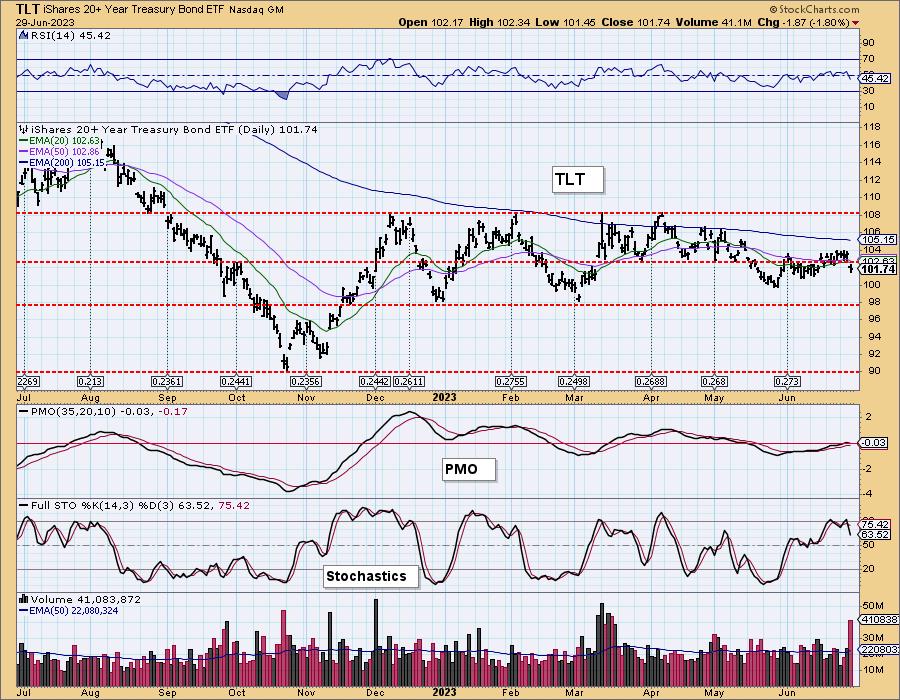Click the Chg -1.87 (-1.80%) value
This screenshot has width=900, height=700.
pyautogui.click(x=804, y=22)
